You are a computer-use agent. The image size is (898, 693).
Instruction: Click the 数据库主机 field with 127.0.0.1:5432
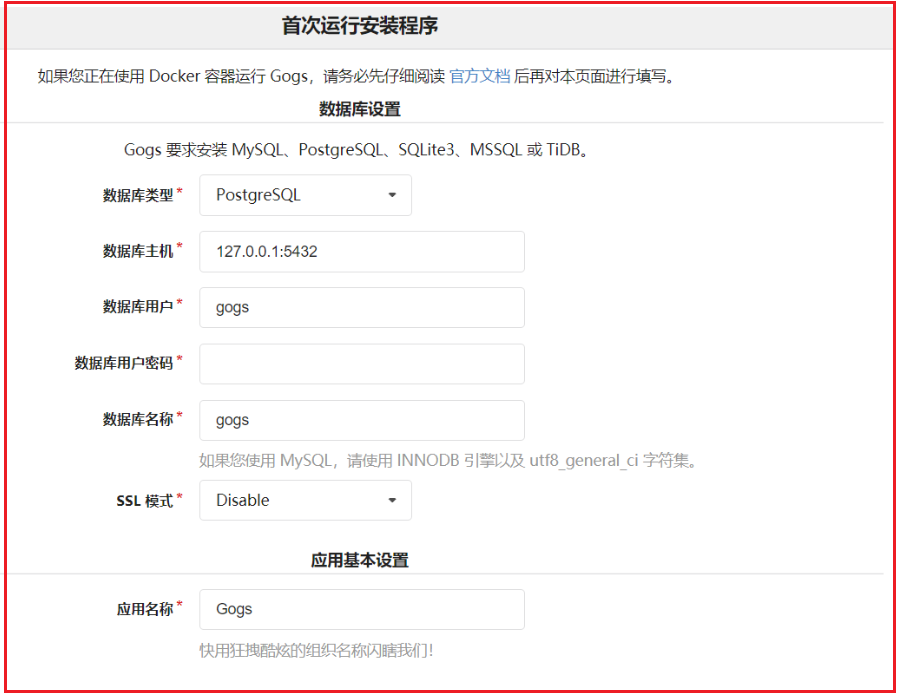[x=362, y=251]
